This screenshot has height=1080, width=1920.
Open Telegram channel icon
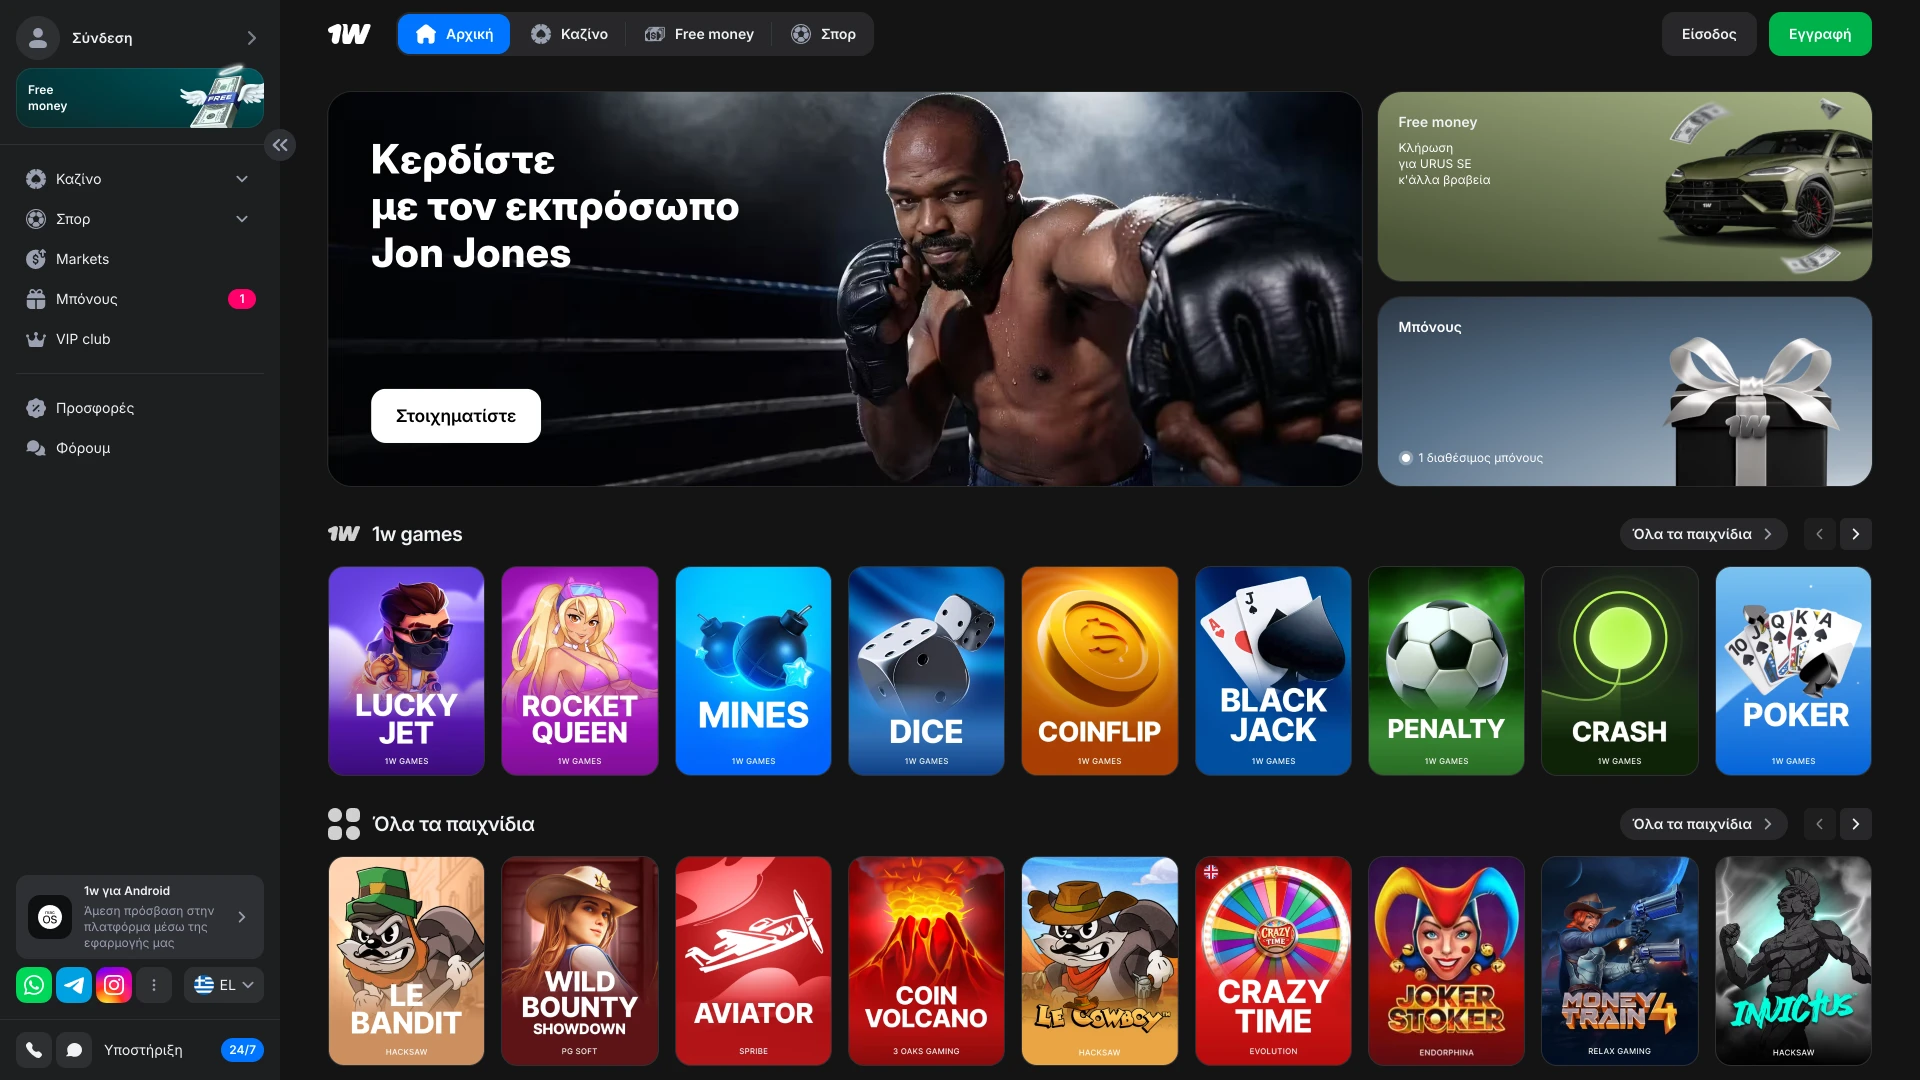(74, 985)
